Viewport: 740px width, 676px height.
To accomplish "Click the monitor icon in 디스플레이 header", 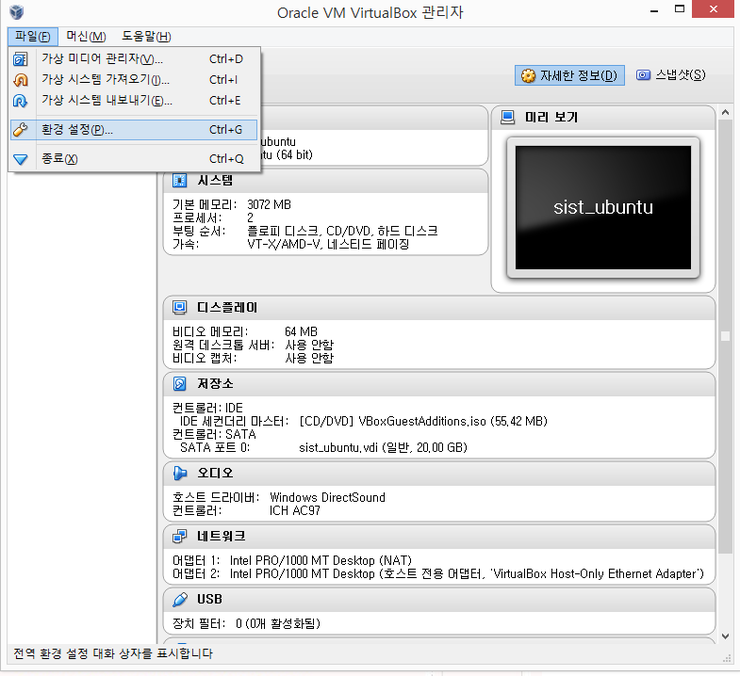I will pos(180,308).
